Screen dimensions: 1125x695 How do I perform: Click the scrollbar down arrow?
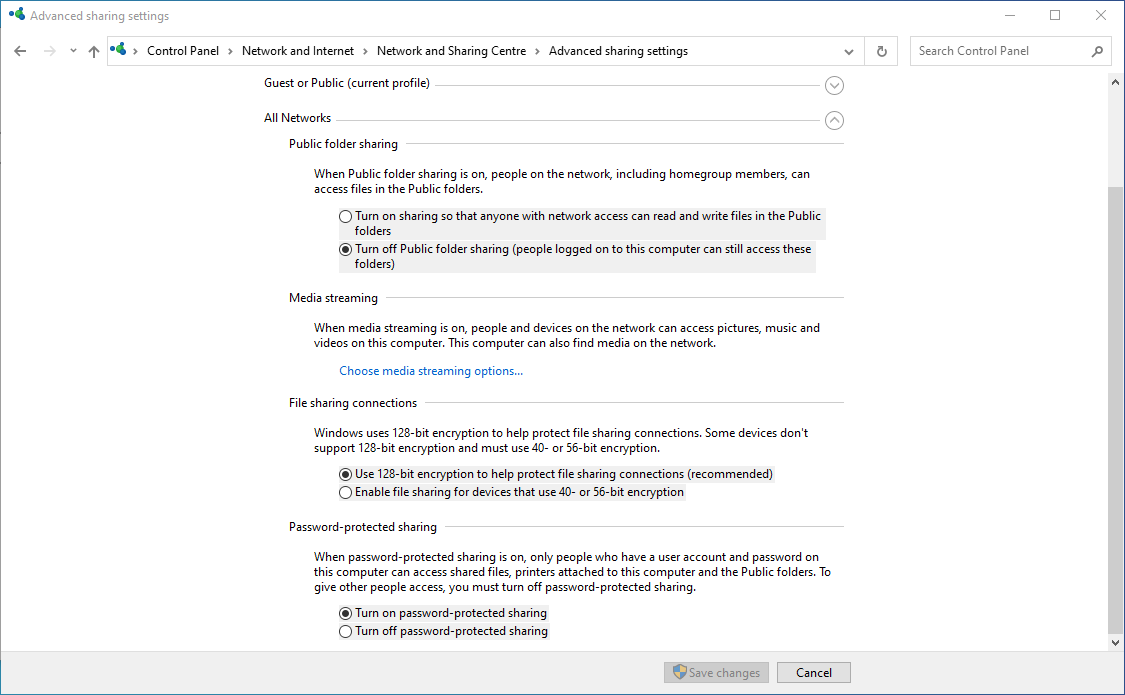(x=1115, y=643)
